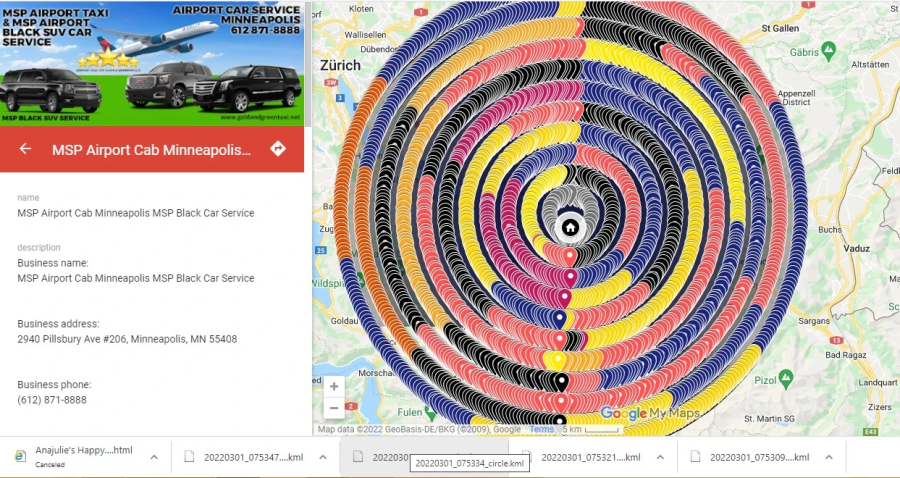Zoom out the map with minus button

[x=333, y=408]
